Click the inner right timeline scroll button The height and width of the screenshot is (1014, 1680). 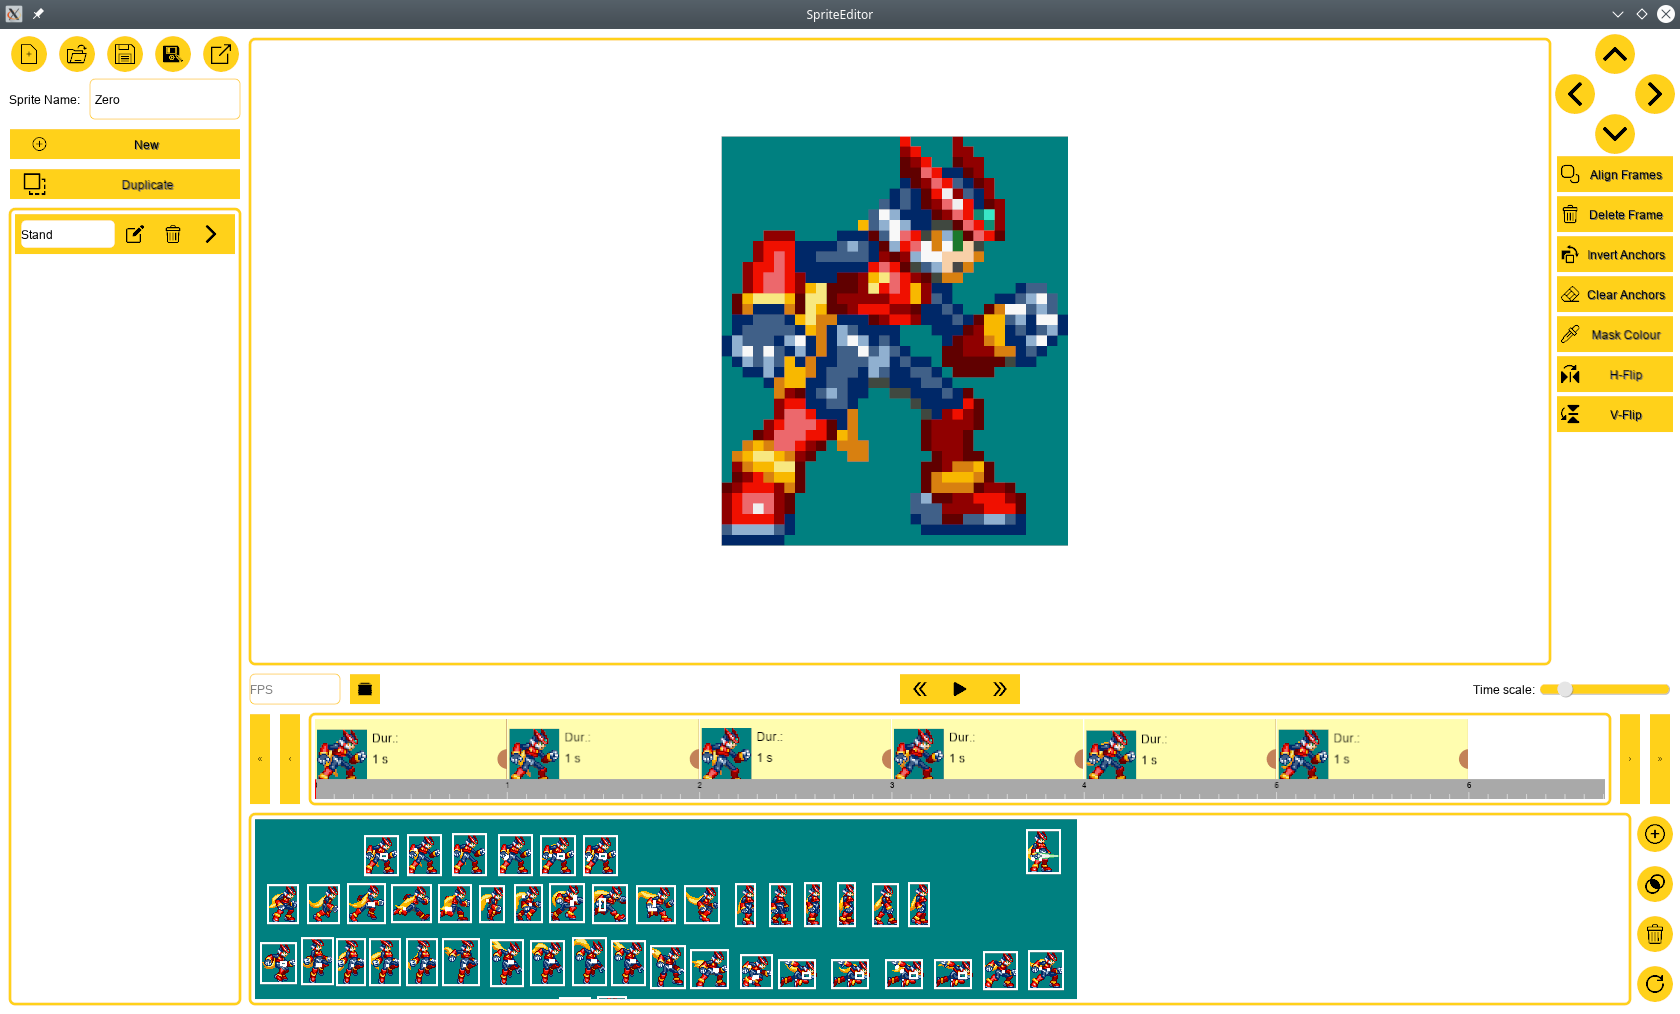click(x=1630, y=759)
